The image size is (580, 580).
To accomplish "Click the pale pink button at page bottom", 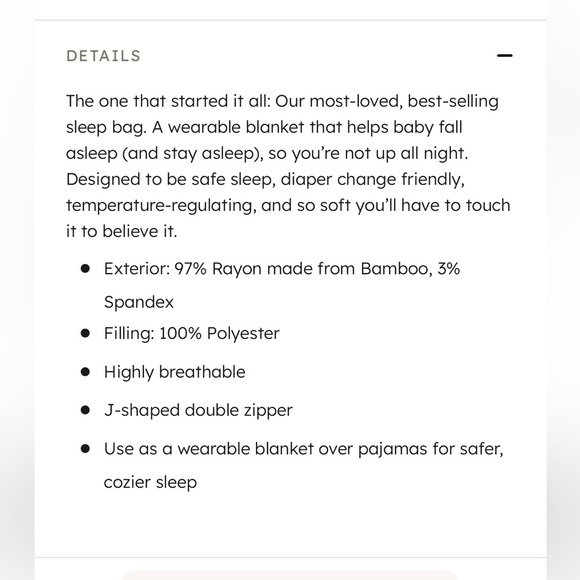I will point(290,575).
